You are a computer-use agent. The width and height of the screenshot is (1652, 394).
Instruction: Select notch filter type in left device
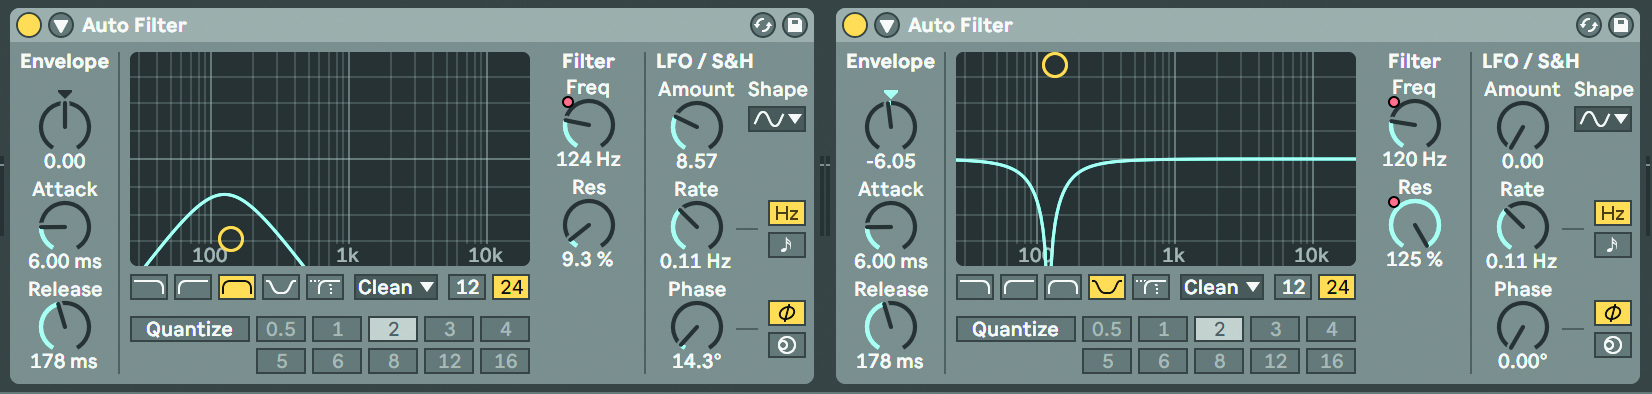281,288
